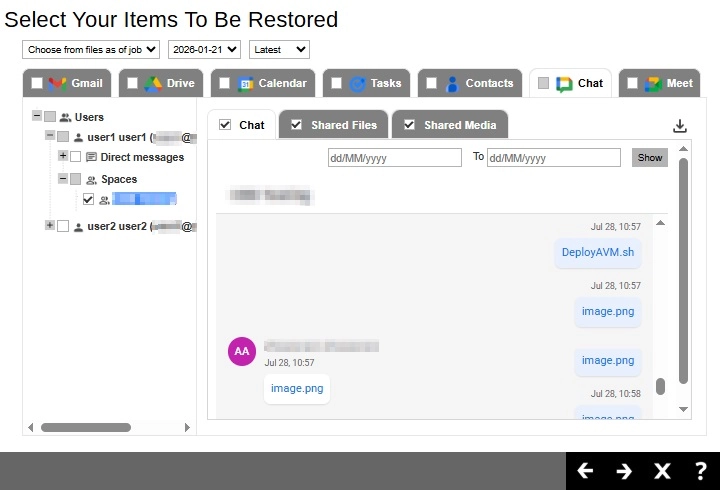Click the Gmail envelope icon

[57, 84]
